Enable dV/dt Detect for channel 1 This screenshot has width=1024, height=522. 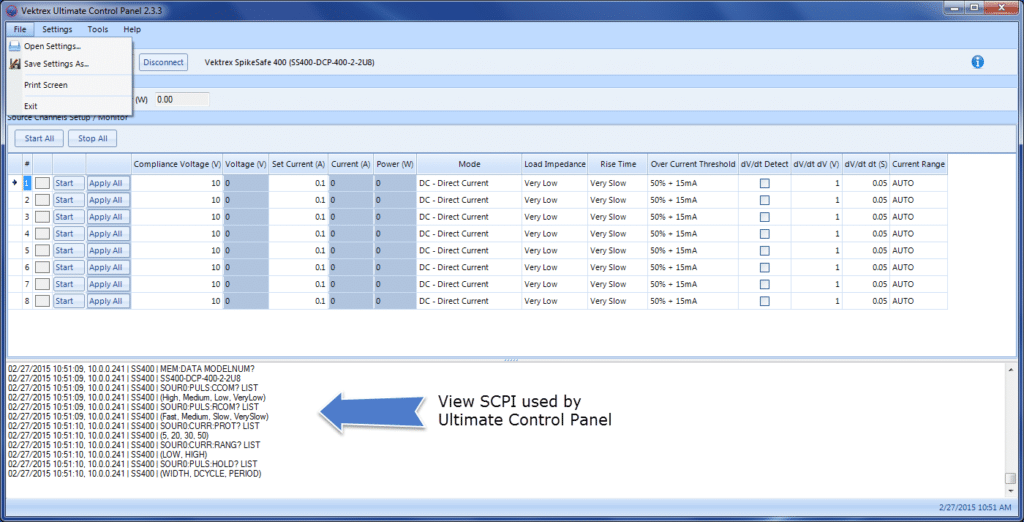click(x=765, y=183)
